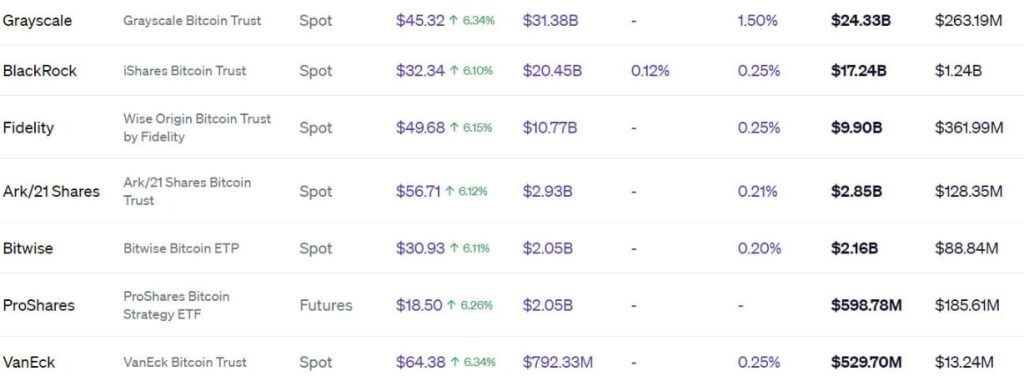Select the bold $598.78M volume figure
This screenshot has height=376, width=1024.
pos(866,306)
